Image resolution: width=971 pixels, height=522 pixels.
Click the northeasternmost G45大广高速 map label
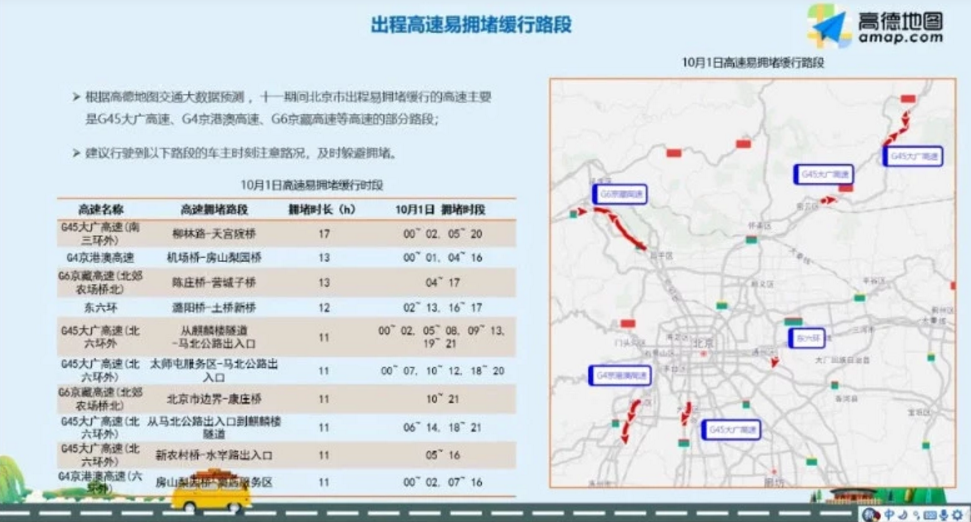click(914, 157)
